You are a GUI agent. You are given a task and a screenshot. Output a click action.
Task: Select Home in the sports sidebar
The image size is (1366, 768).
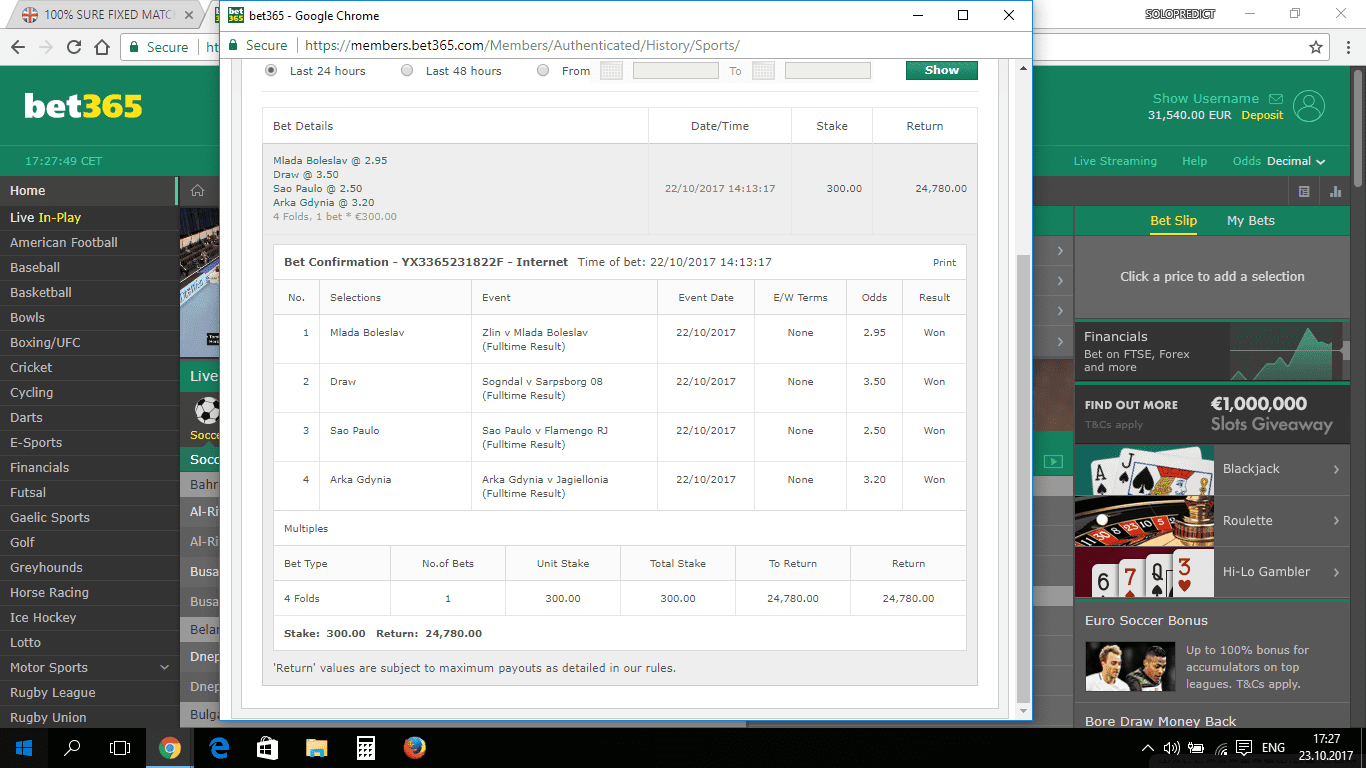pyautogui.click(x=88, y=191)
